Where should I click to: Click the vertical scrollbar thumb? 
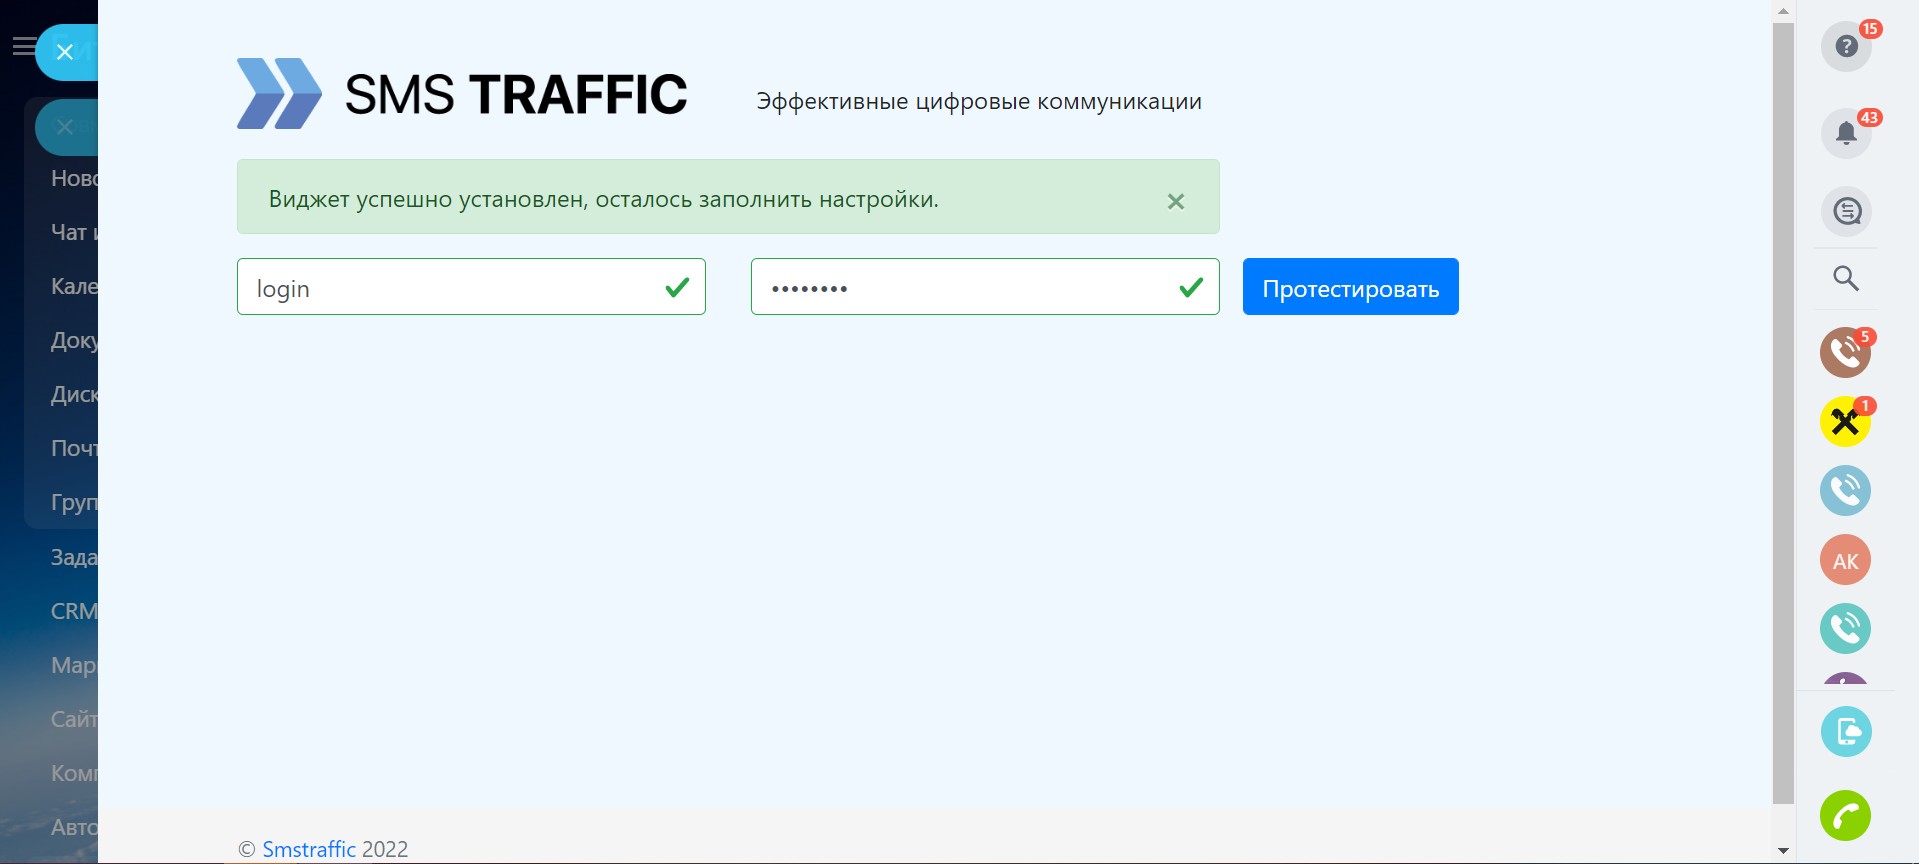click(1783, 413)
